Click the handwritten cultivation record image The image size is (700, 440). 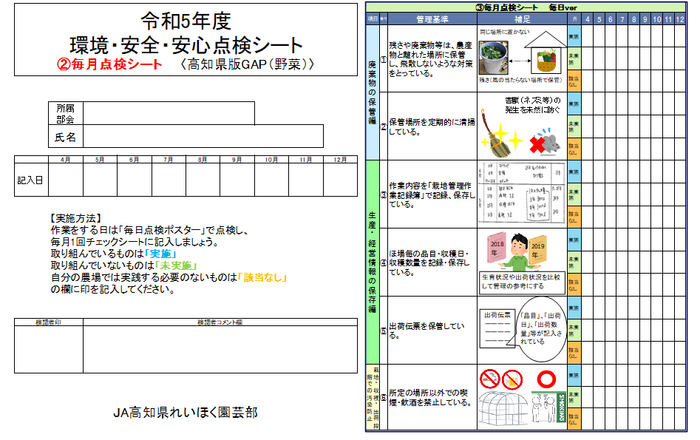[522, 193]
